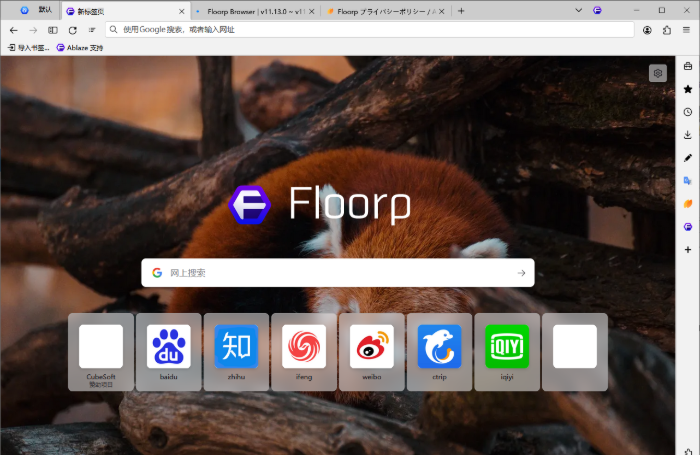This screenshot has height=455, width=700.
Task: Open the CubeSoft shortcut tile
Action: [x=101, y=352]
